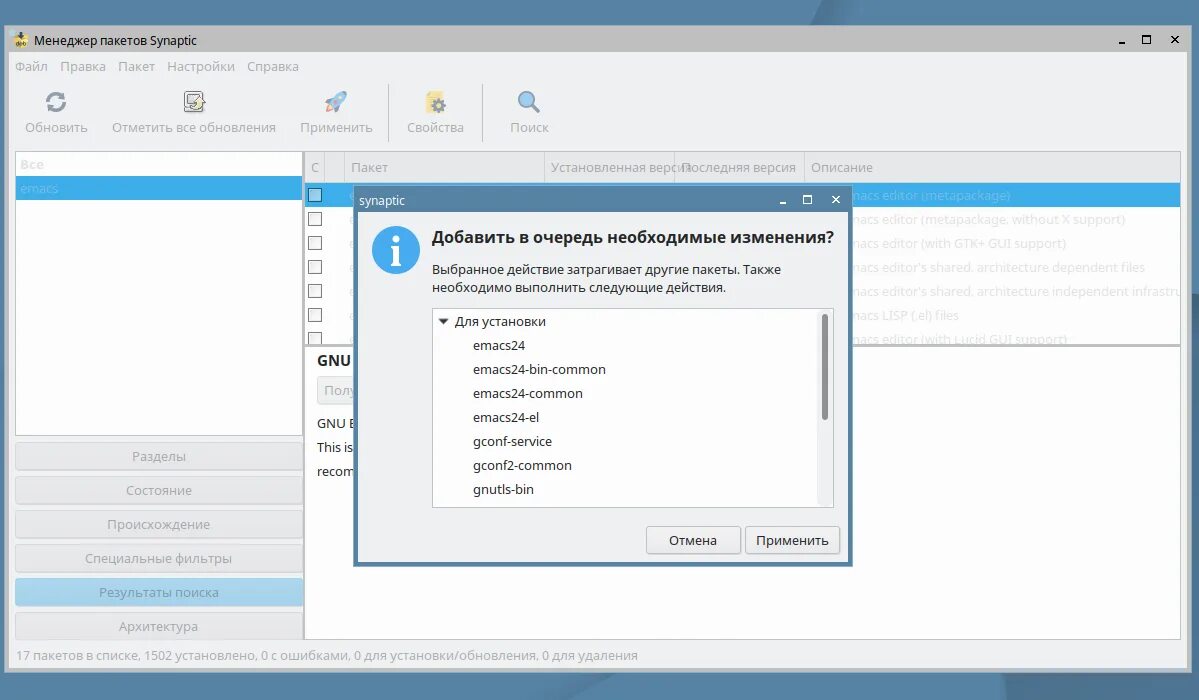Select the Разделы filter button
This screenshot has width=1199, height=700.
click(159, 456)
